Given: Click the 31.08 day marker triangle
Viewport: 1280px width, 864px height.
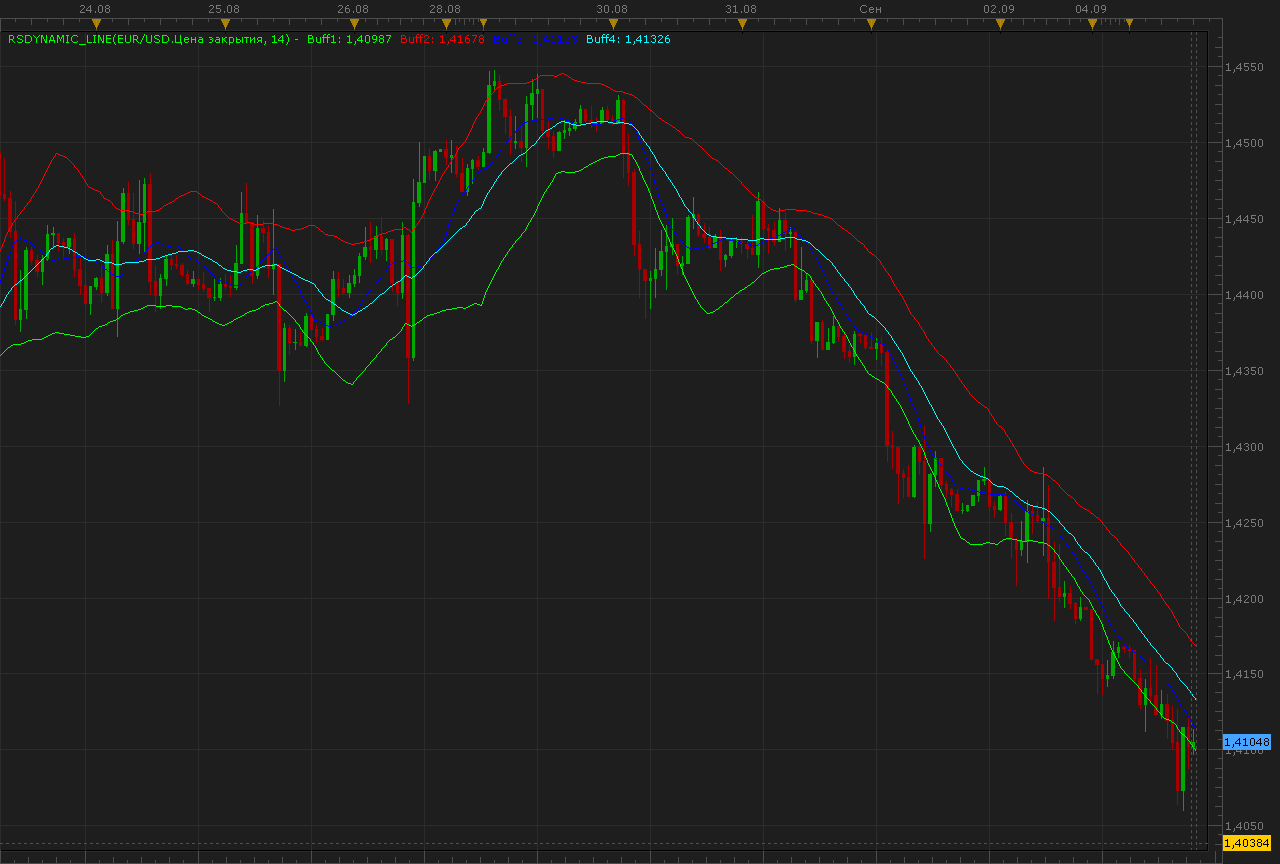Looking at the screenshot, I should coord(741,23).
